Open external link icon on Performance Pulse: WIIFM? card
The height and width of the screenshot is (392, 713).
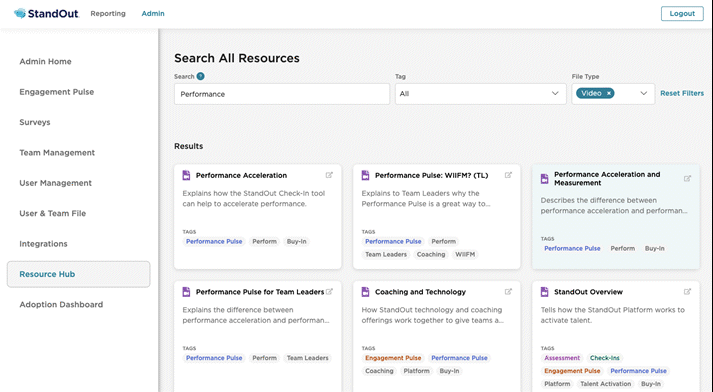coord(508,175)
